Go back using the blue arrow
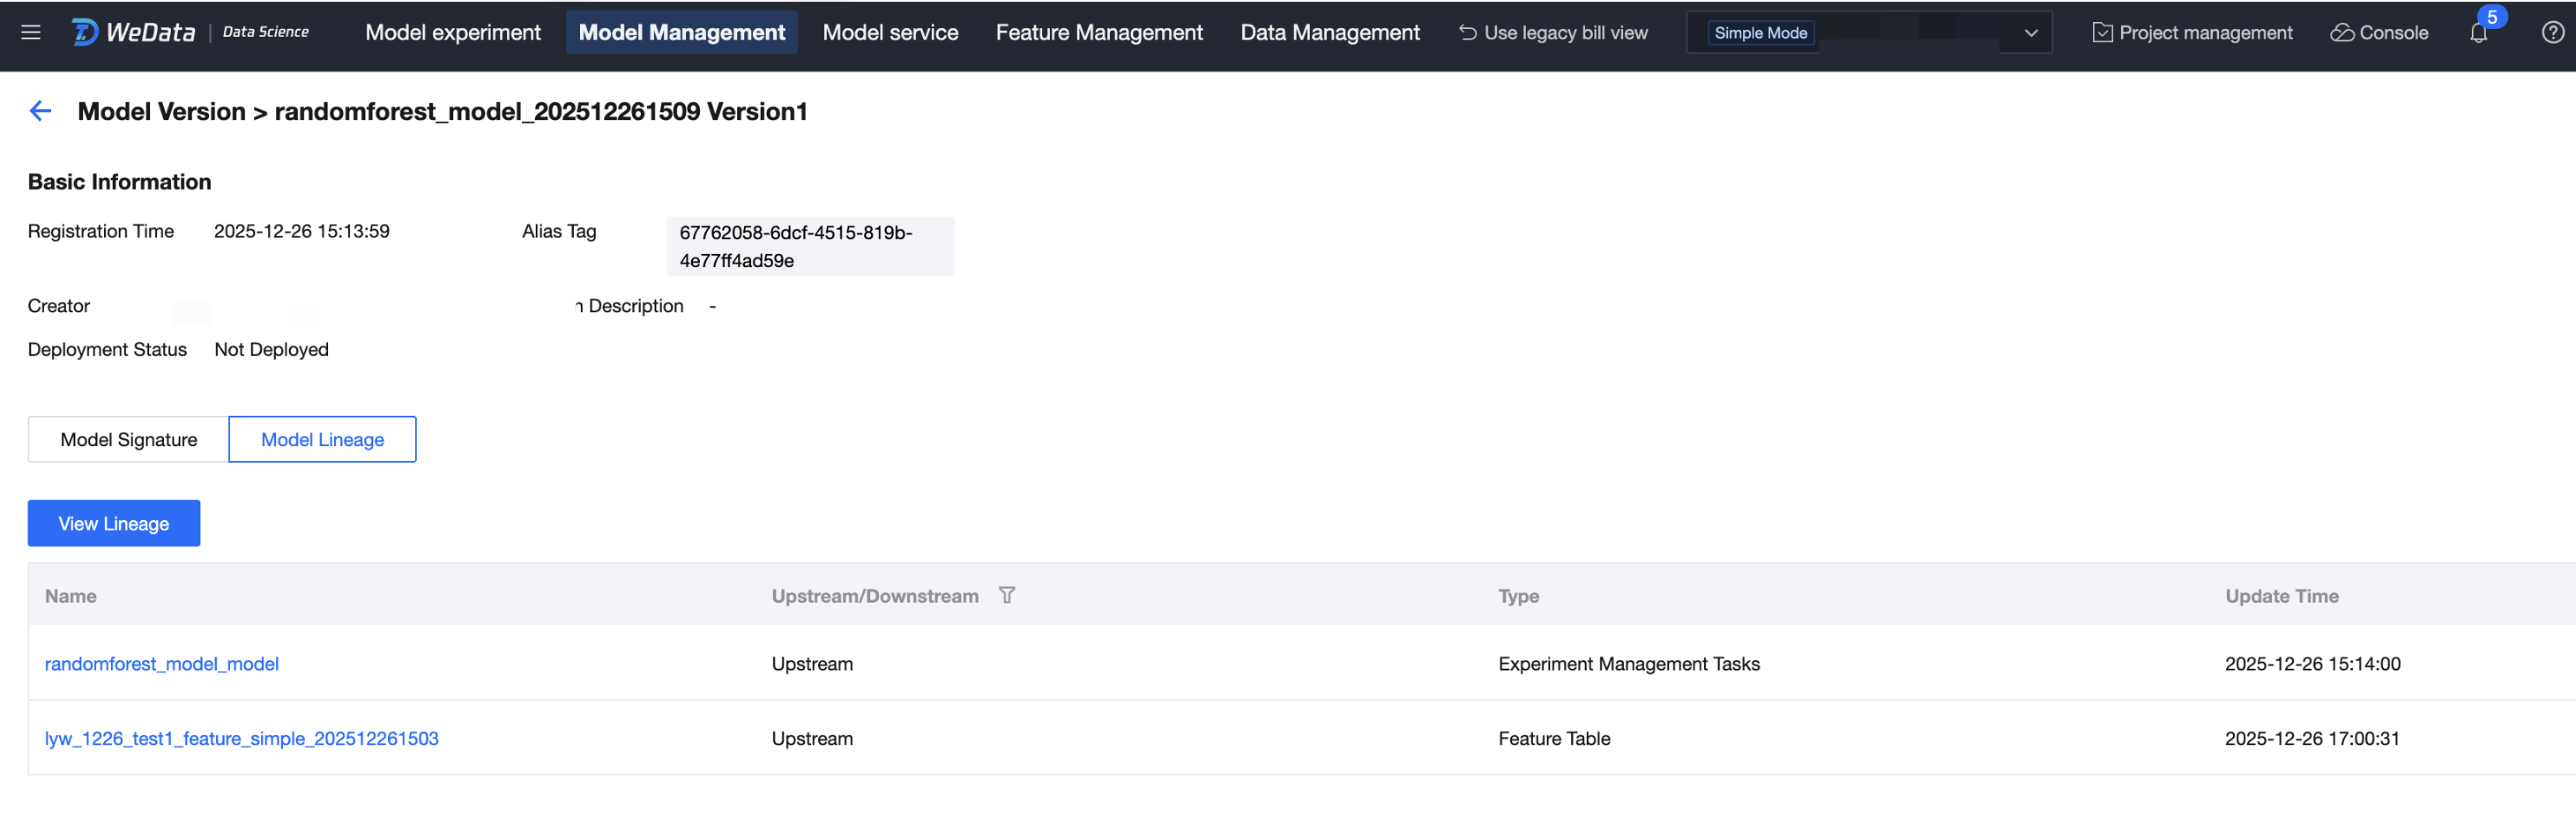 tap(40, 111)
